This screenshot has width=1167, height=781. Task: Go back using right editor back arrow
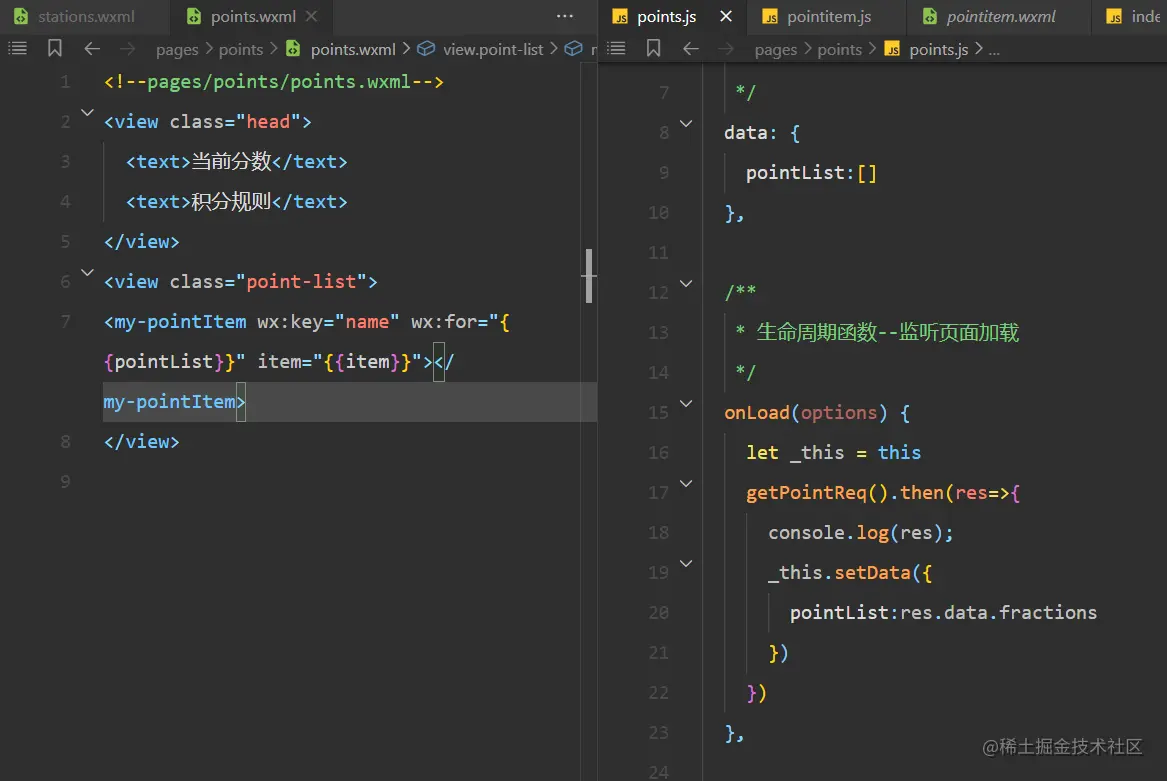coord(691,48)
